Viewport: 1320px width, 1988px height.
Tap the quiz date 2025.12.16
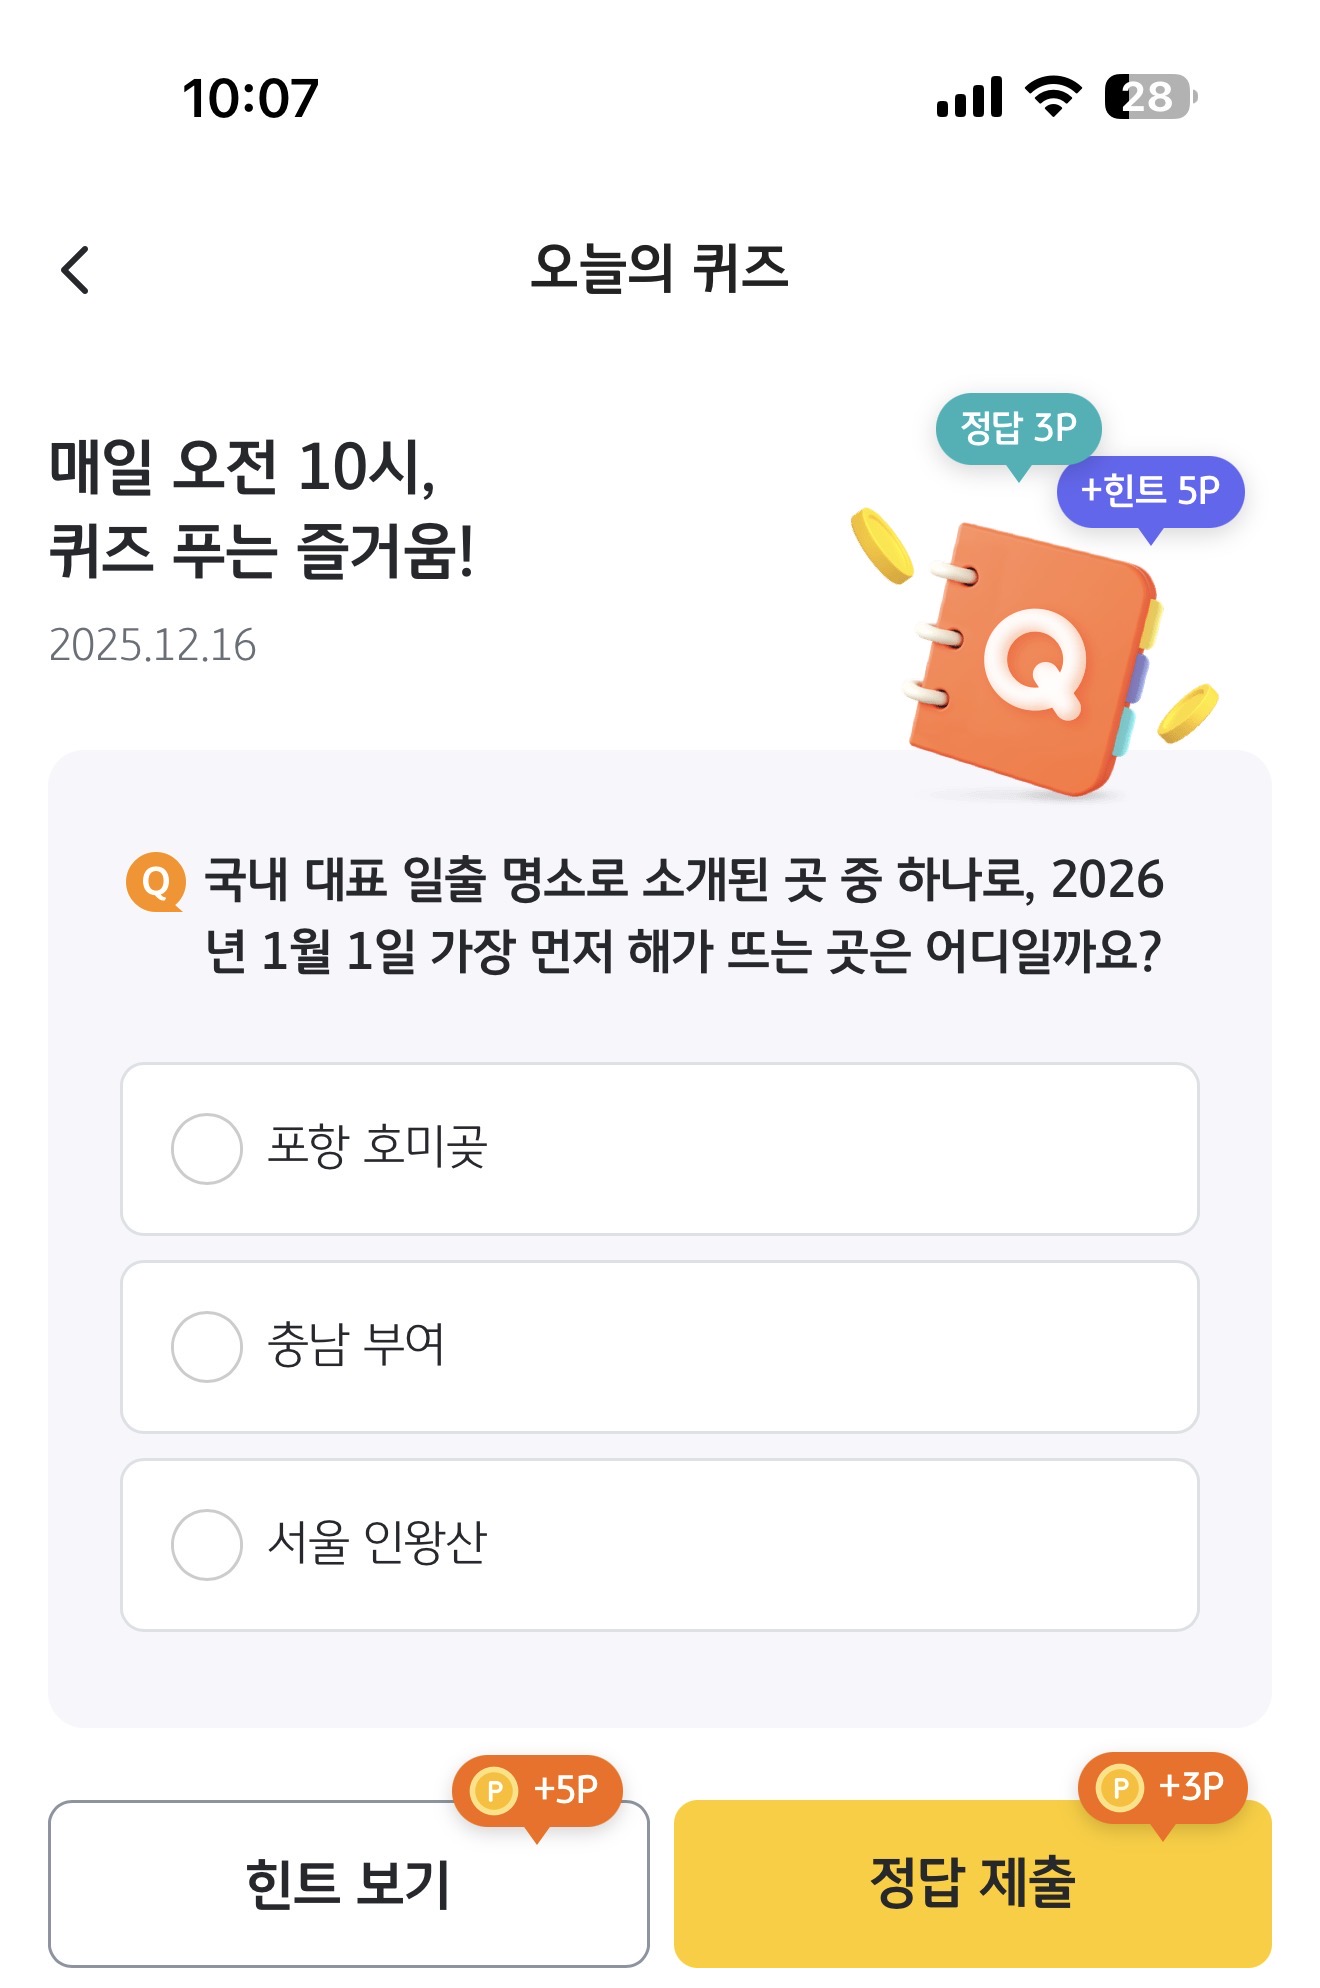click(153, 645)
